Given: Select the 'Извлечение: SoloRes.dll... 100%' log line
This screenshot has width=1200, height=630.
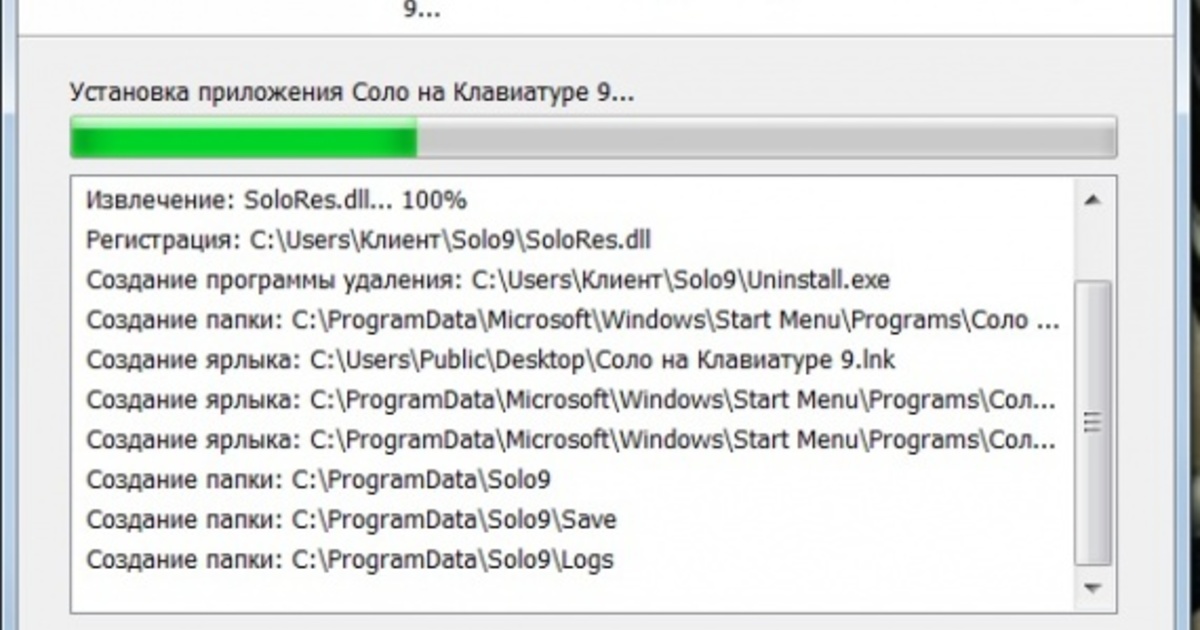Looking at the screenshot, I should tap(277, 200).
